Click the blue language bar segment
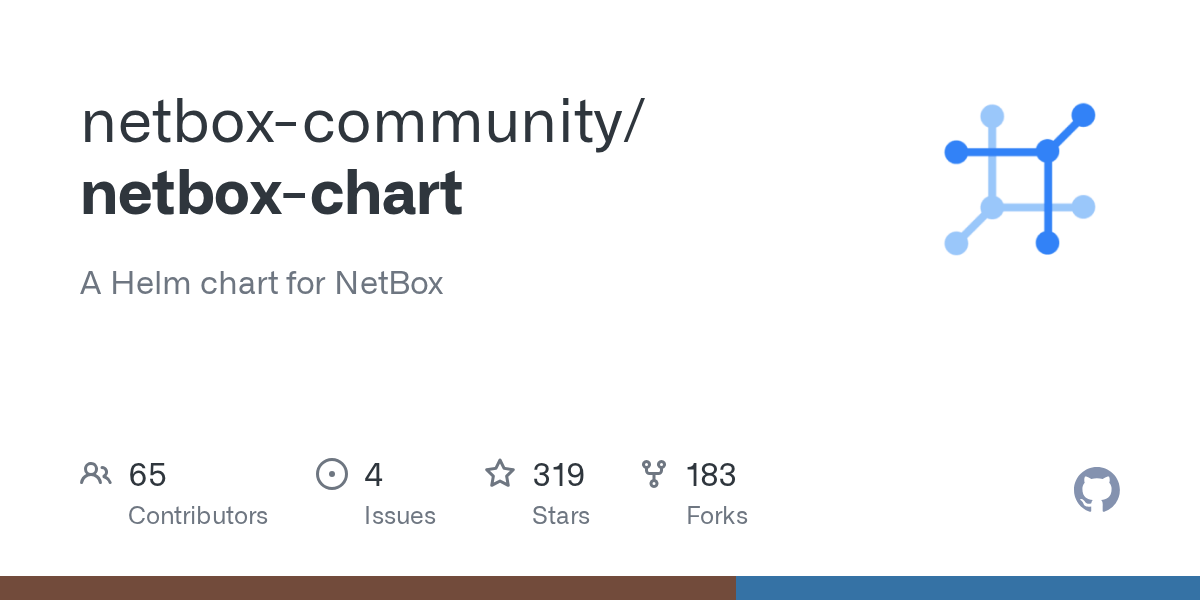 (x=968, y=588)
